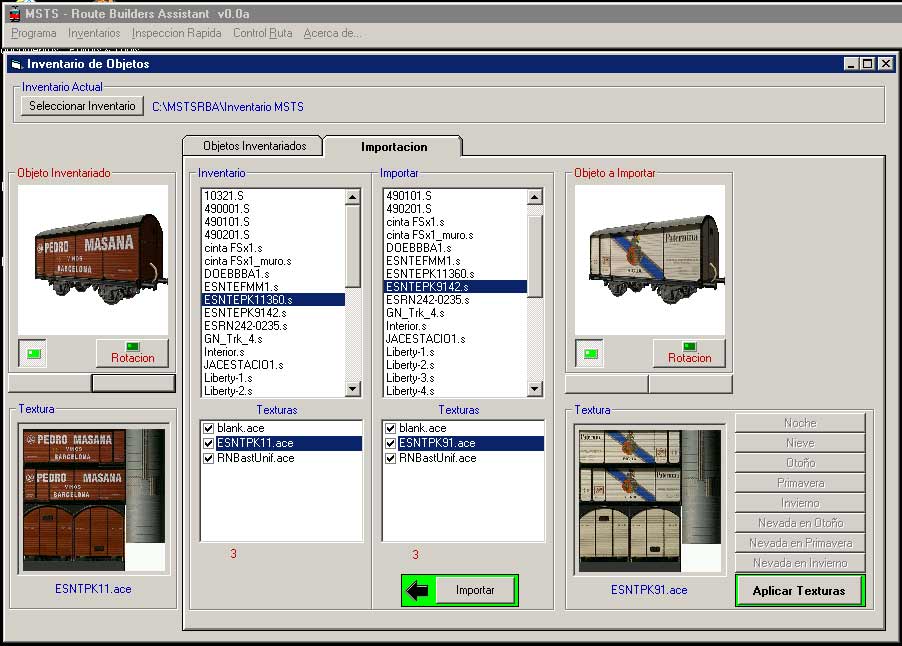Open the Control Ruta menu
Image resolution: width=902 pixels, height=646 pixels.
(261, 33)
